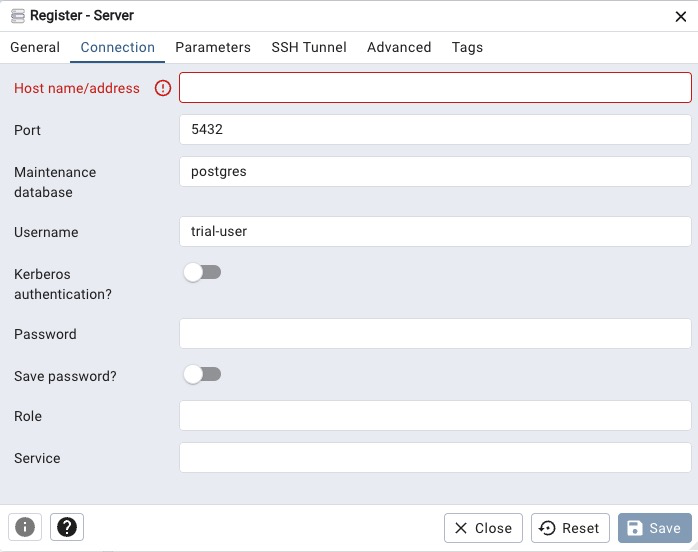Viewport: 698px width, 552px height.
Task: Click the info icon button
Action: (25, 527)
